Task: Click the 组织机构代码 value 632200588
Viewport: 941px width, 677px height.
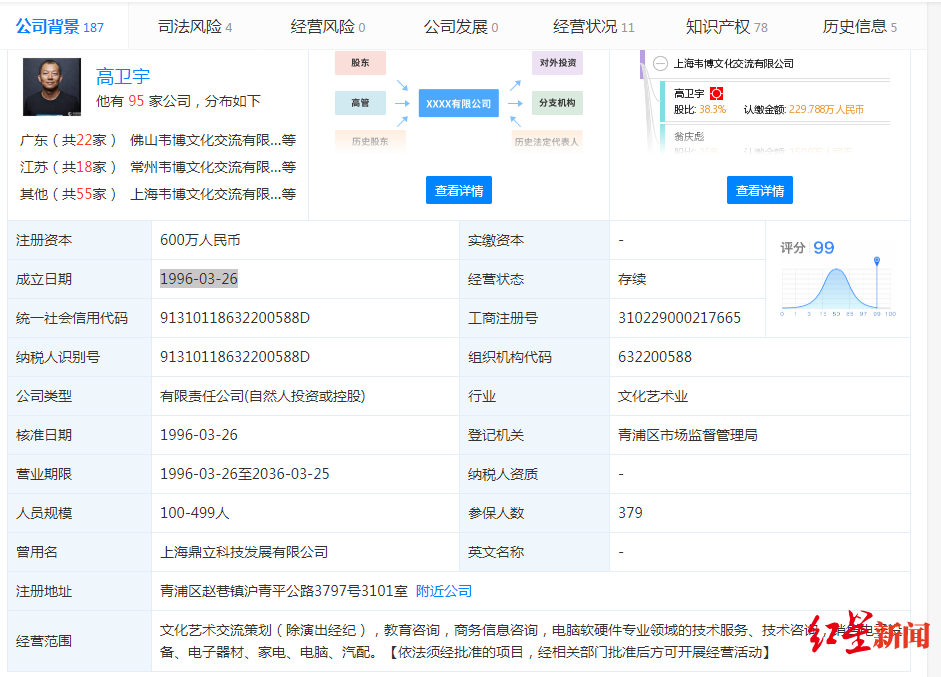Action: pyautogui.click(x=655, y=357)
